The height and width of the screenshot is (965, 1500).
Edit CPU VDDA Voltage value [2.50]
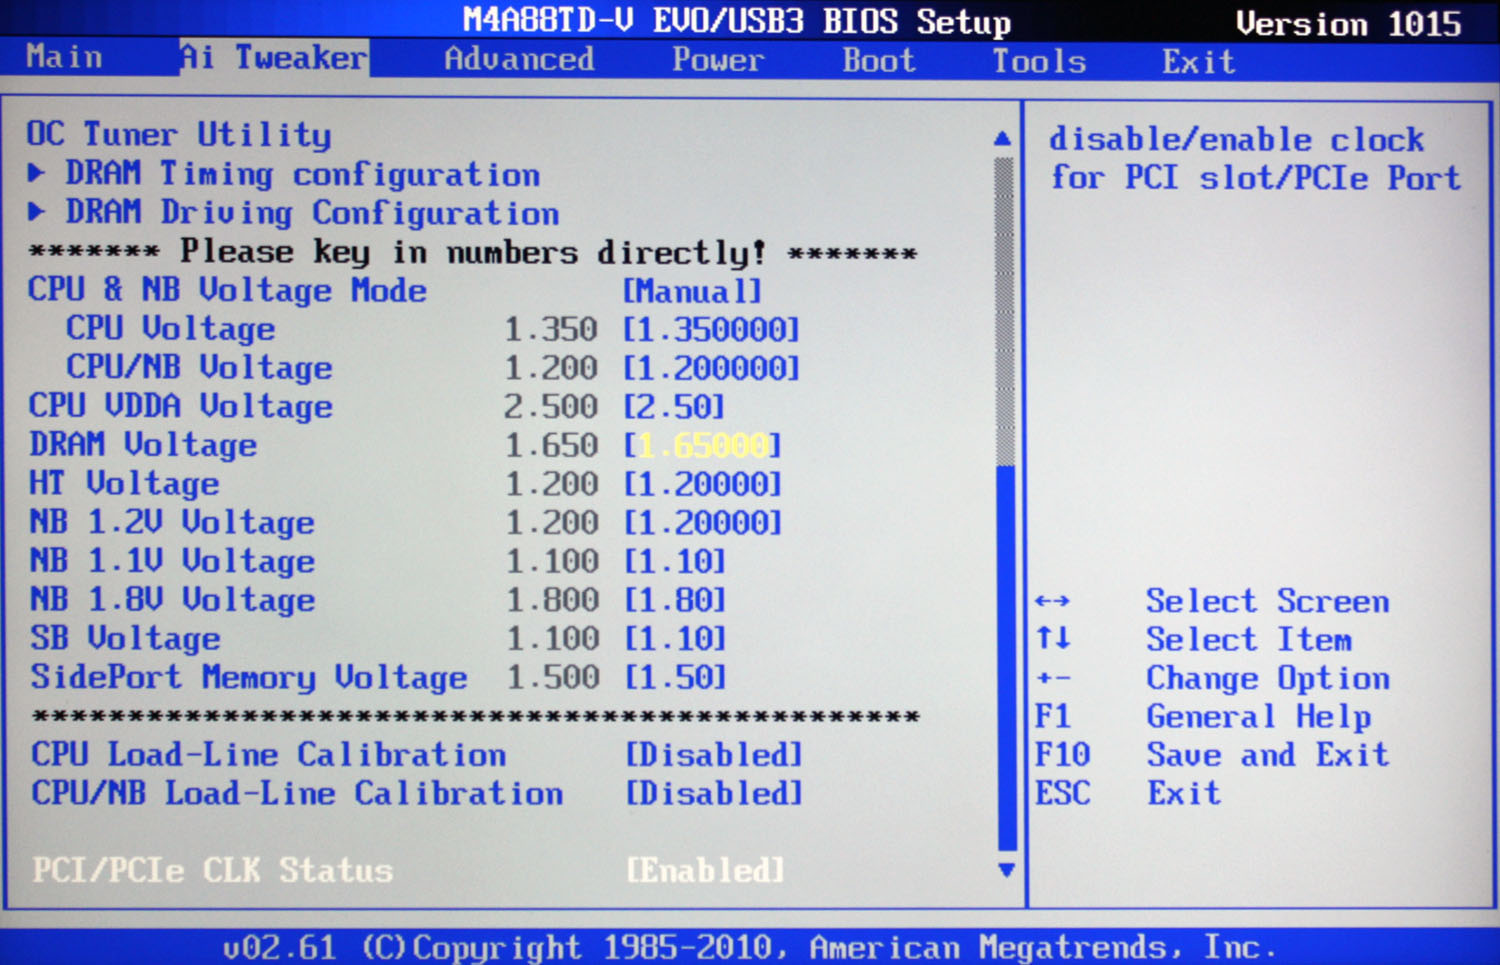coord(674,407)
